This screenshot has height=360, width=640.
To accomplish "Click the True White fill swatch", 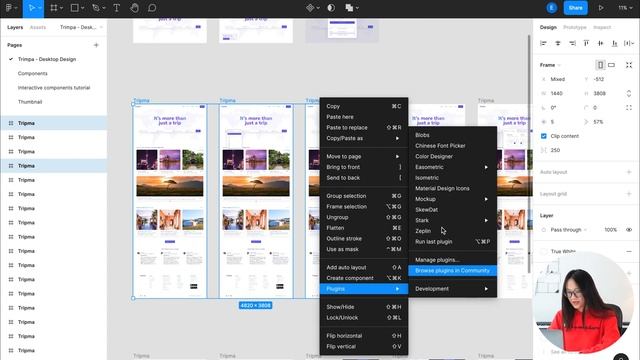I will coord(543,251).
